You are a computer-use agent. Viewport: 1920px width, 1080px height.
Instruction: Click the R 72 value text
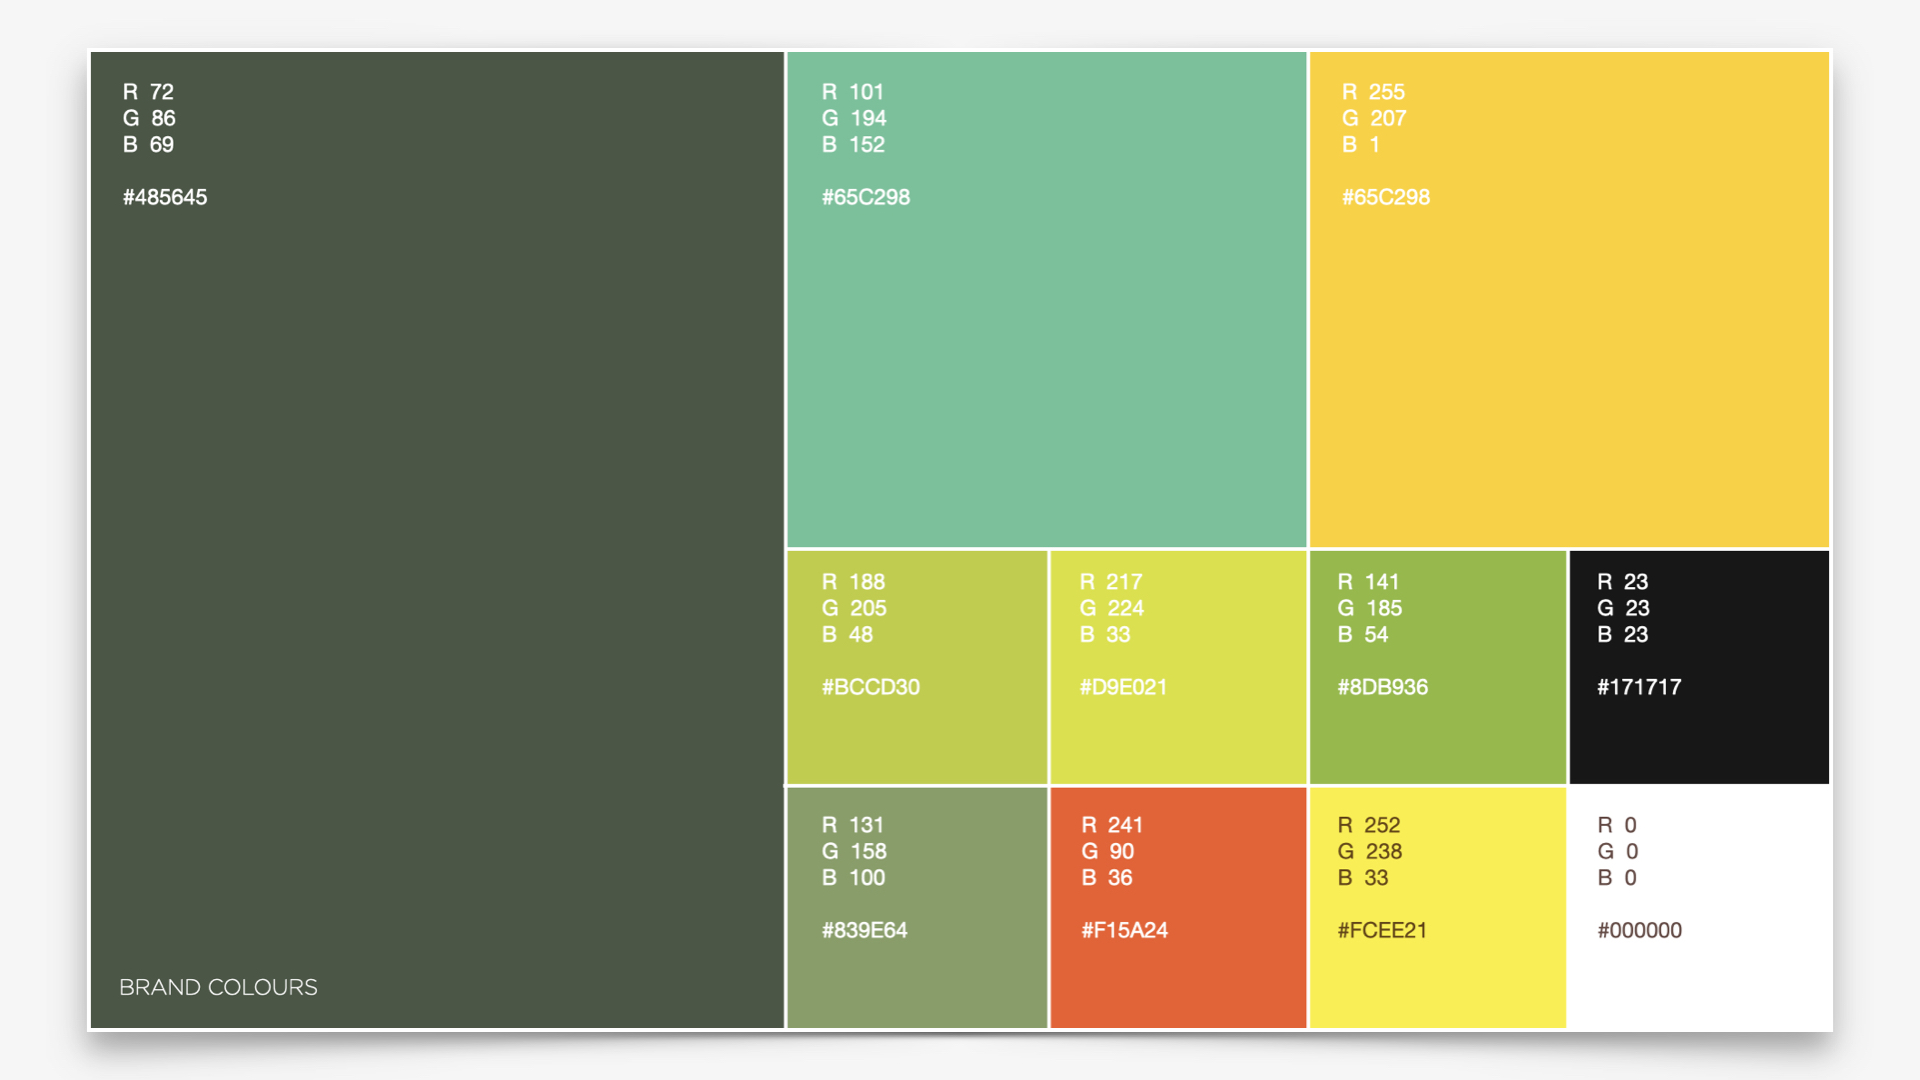(148, 92)
